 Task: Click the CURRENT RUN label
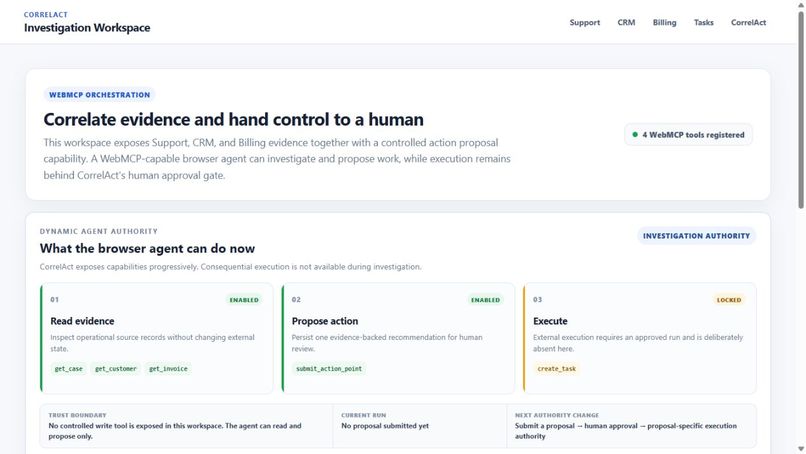click(x=363, y=415)
